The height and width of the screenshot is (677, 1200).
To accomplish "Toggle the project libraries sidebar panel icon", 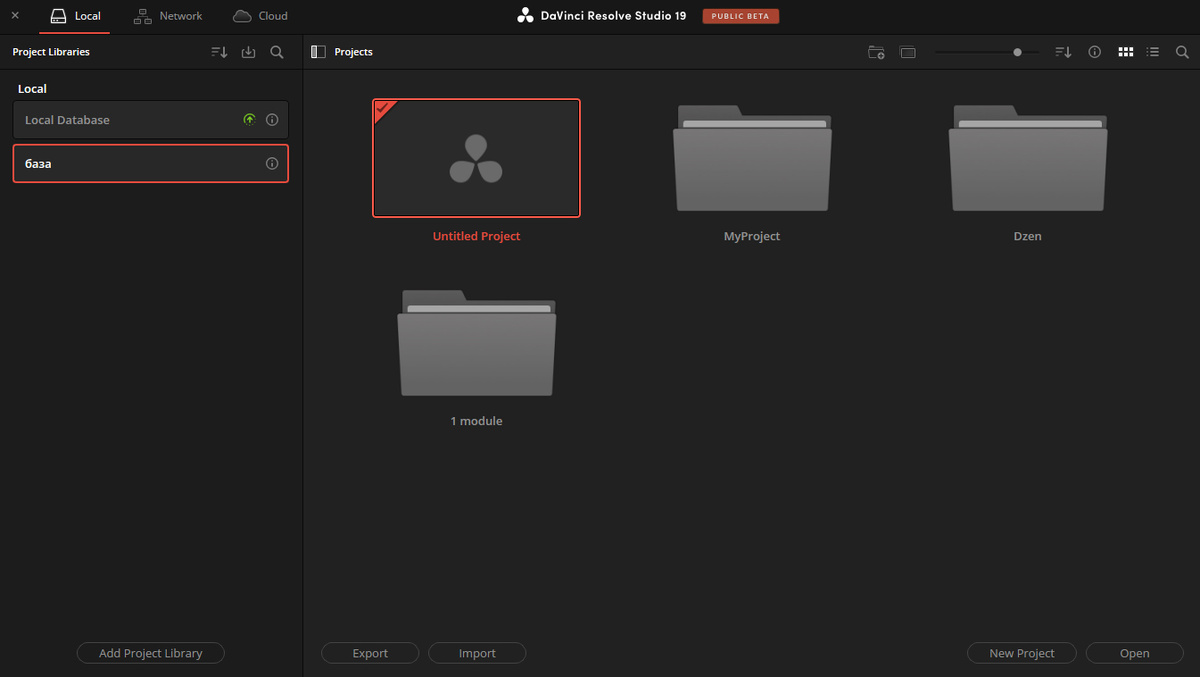I will coord(319,52).
